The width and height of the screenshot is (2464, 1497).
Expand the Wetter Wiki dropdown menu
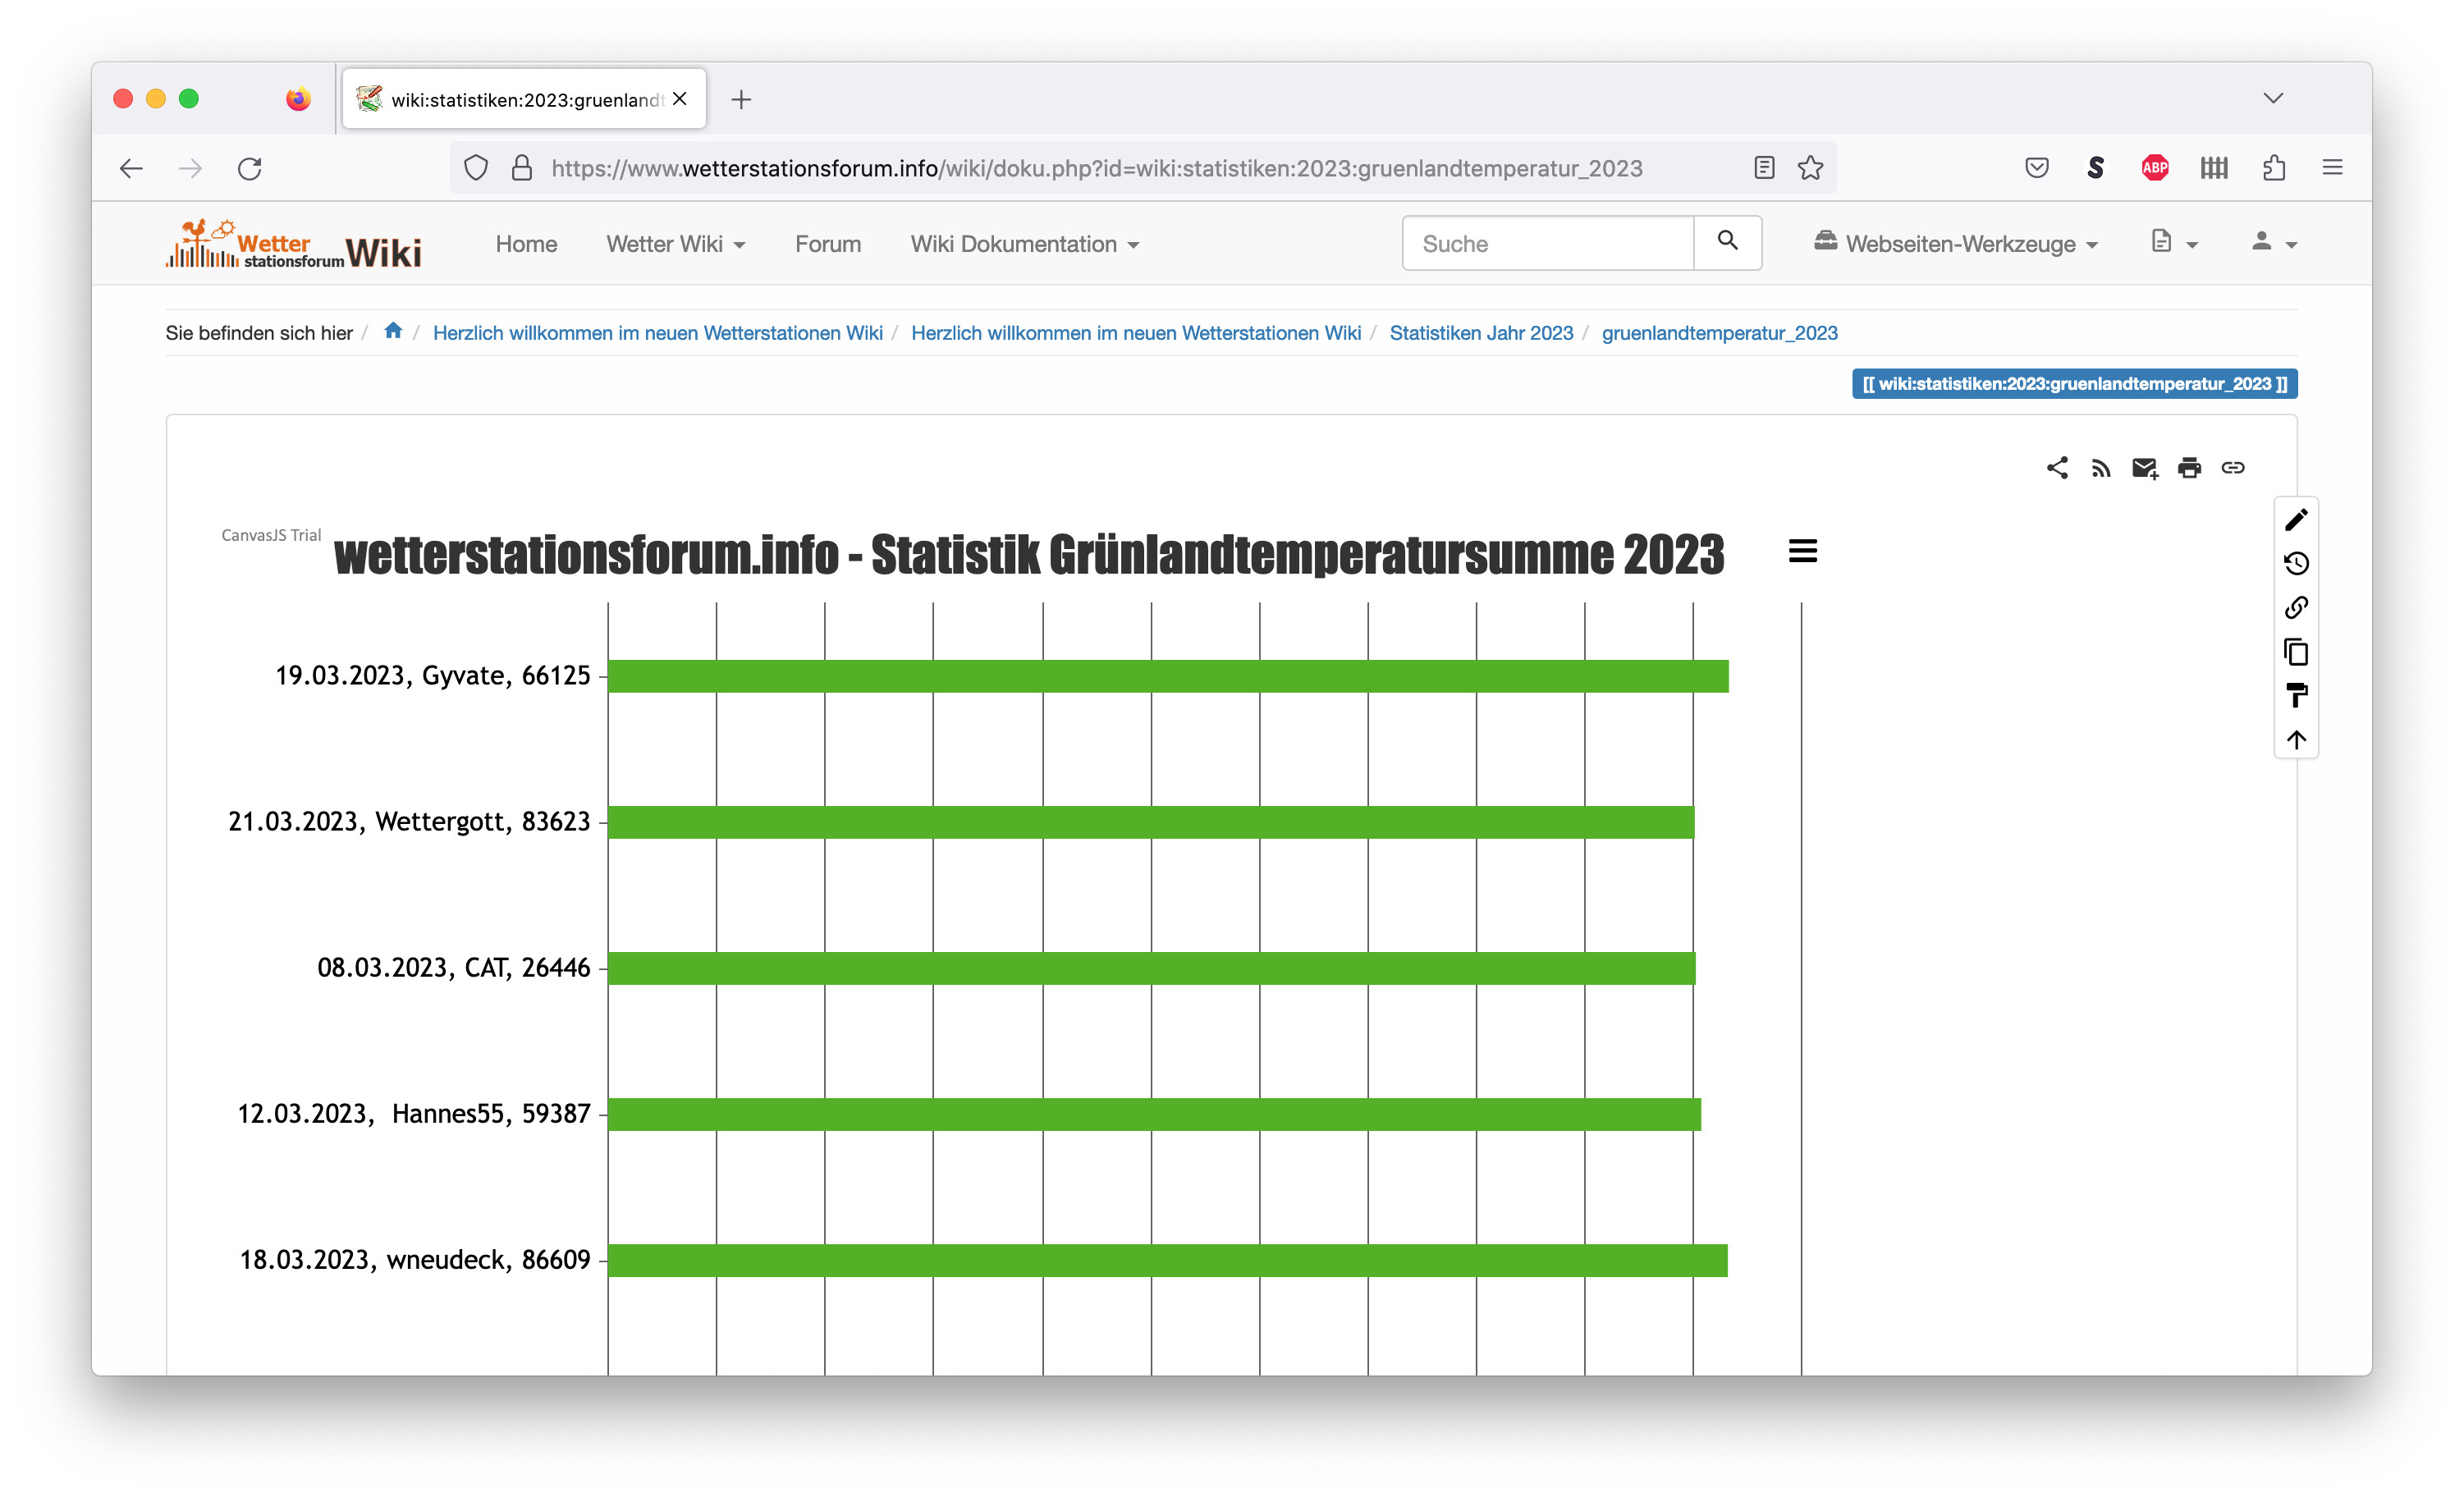[675, 244]
